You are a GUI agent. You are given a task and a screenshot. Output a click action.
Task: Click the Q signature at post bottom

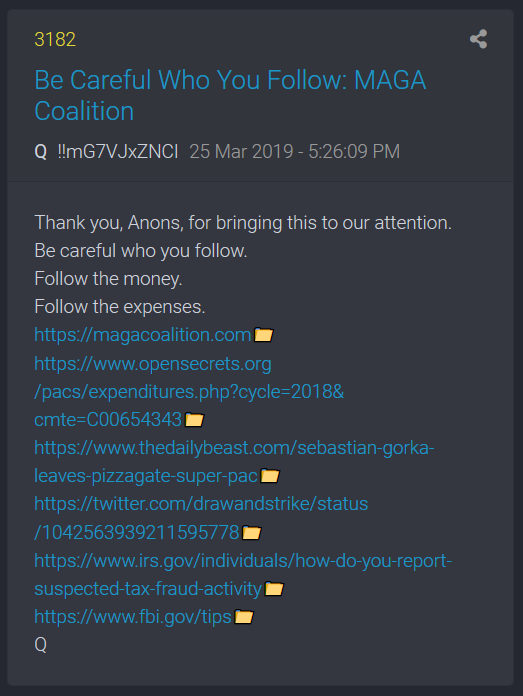pyautogui.click(x=40, y=645)
